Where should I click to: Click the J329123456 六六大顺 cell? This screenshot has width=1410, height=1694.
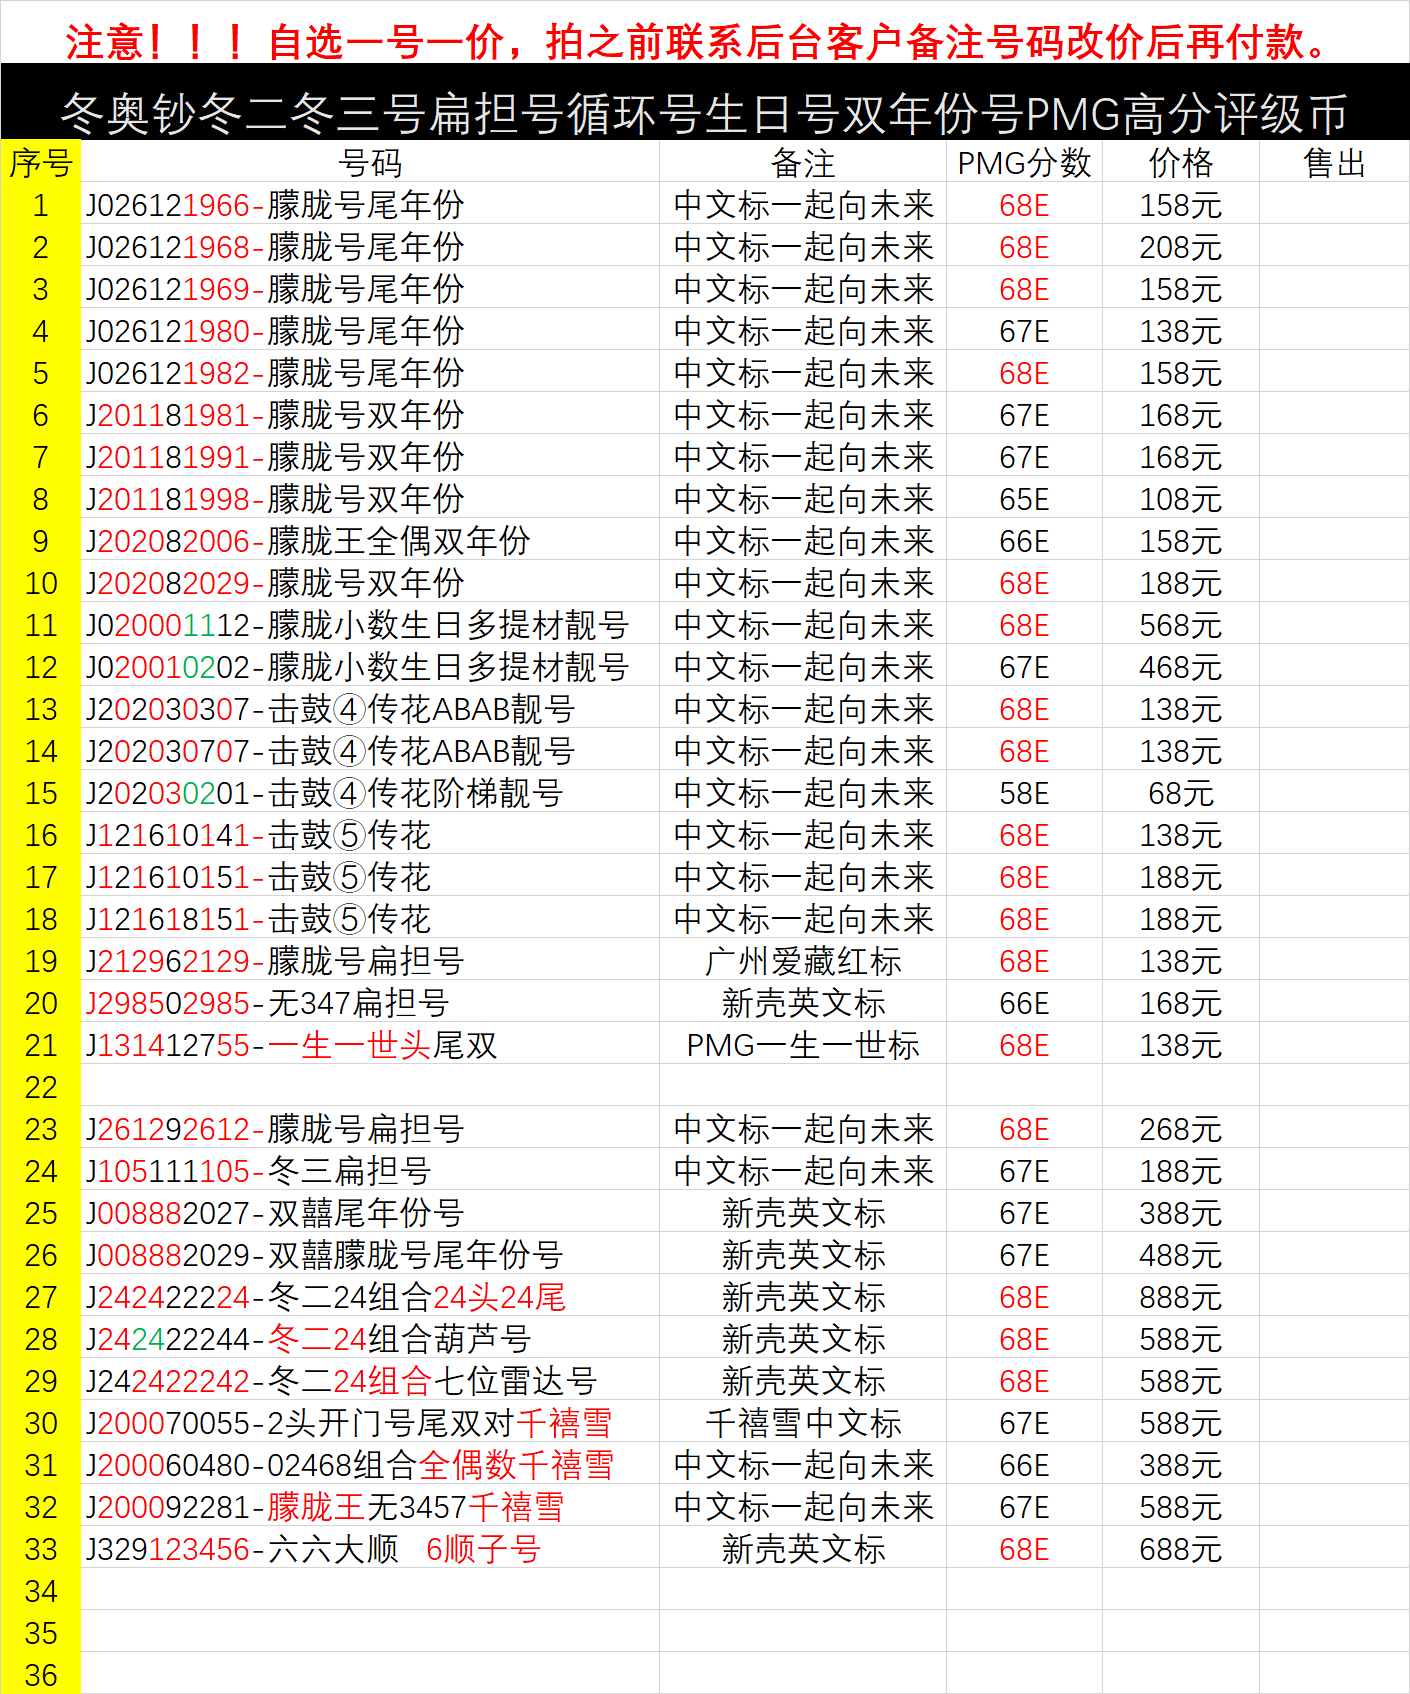click(x=313, y=1549)
